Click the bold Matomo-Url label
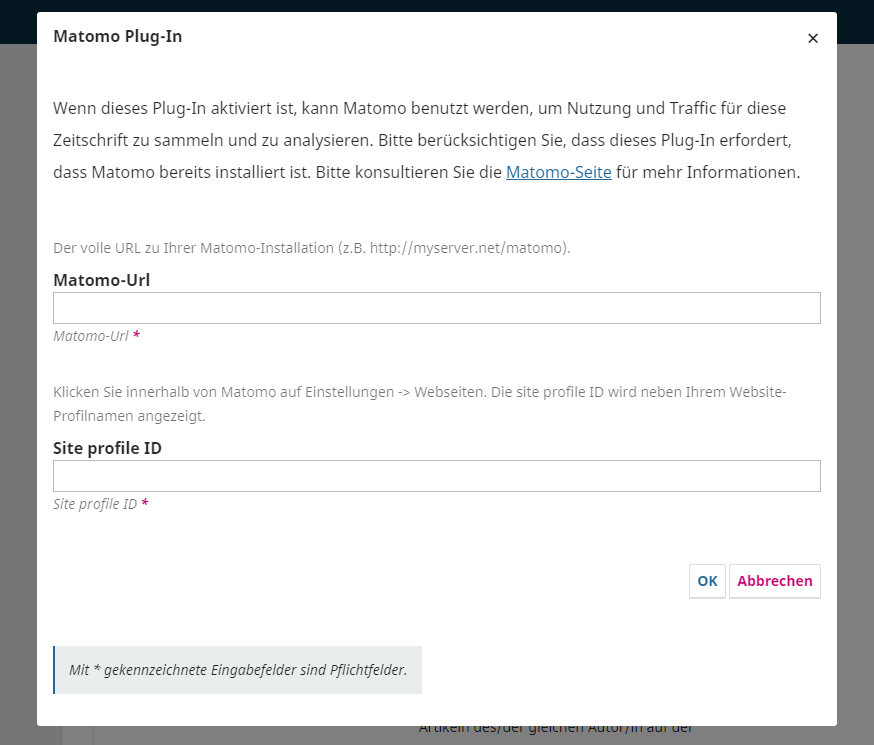The image size is (874, 745). pos(101,280)
